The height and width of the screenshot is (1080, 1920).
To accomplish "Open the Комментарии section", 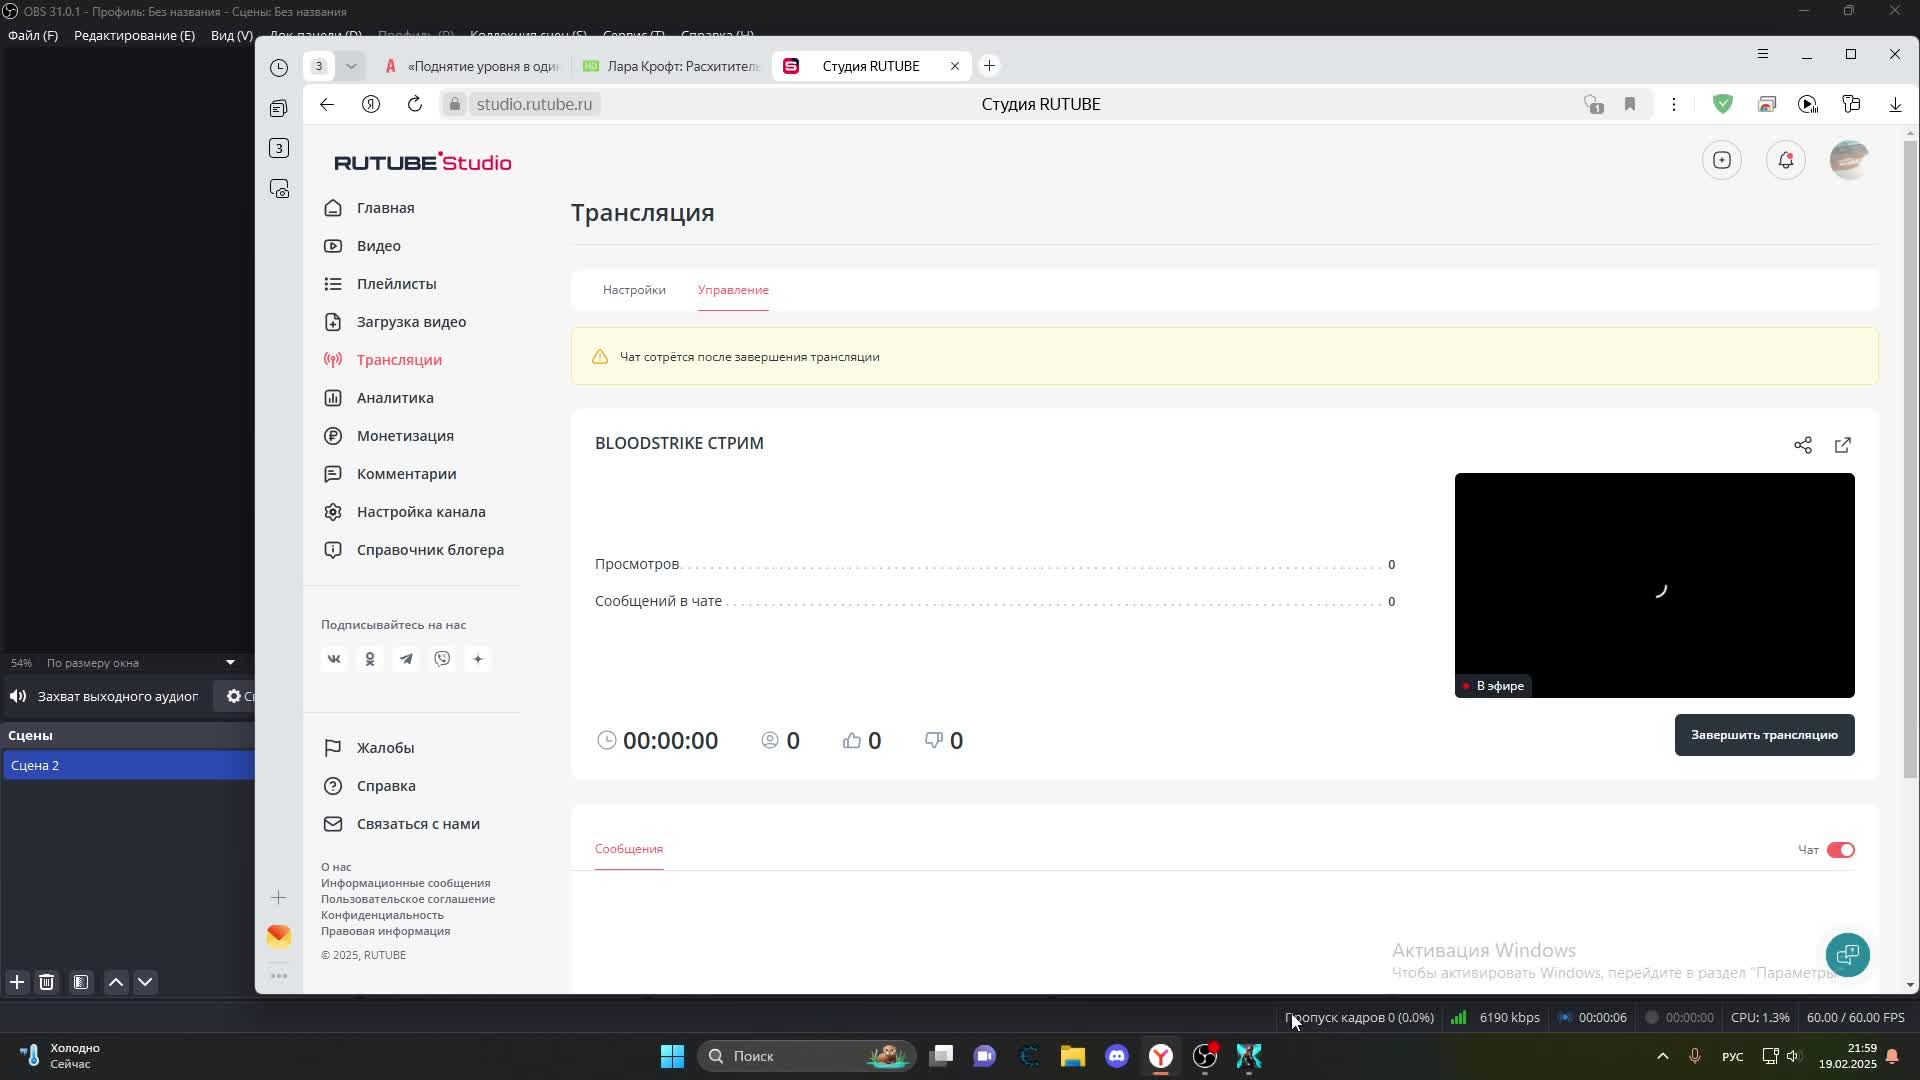I will pos(406,473).
